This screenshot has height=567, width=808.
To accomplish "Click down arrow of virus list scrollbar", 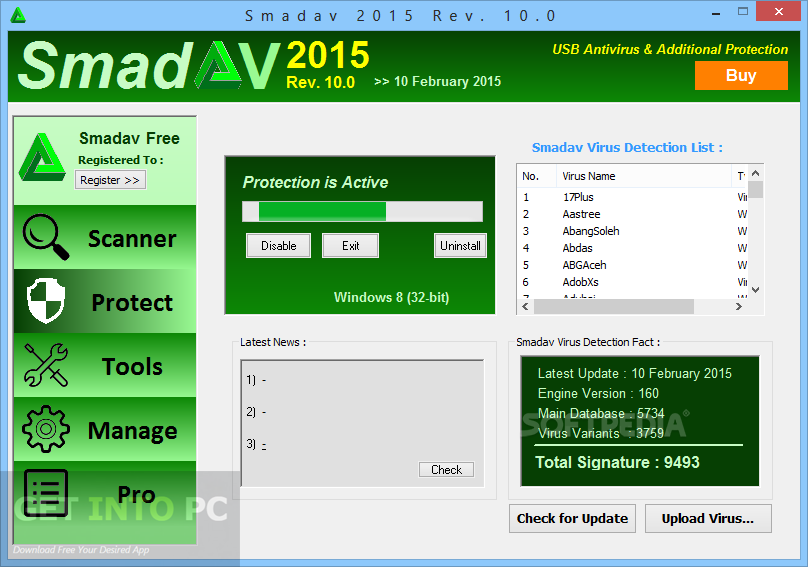I will [x=755, y=290].
